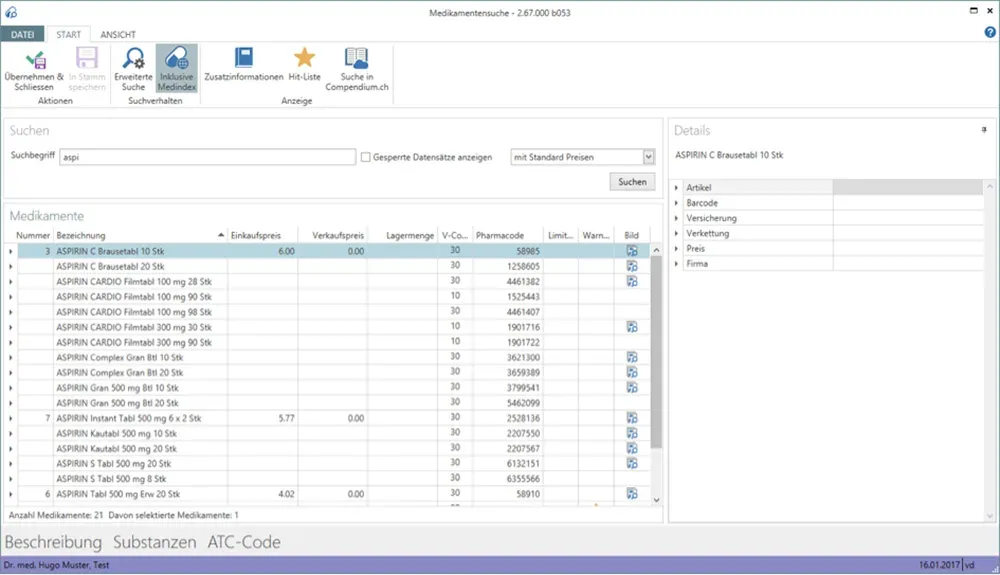Click the medication list scroll up arrow
Viewport: 1000px width, 575px height.
pos(656,251)
